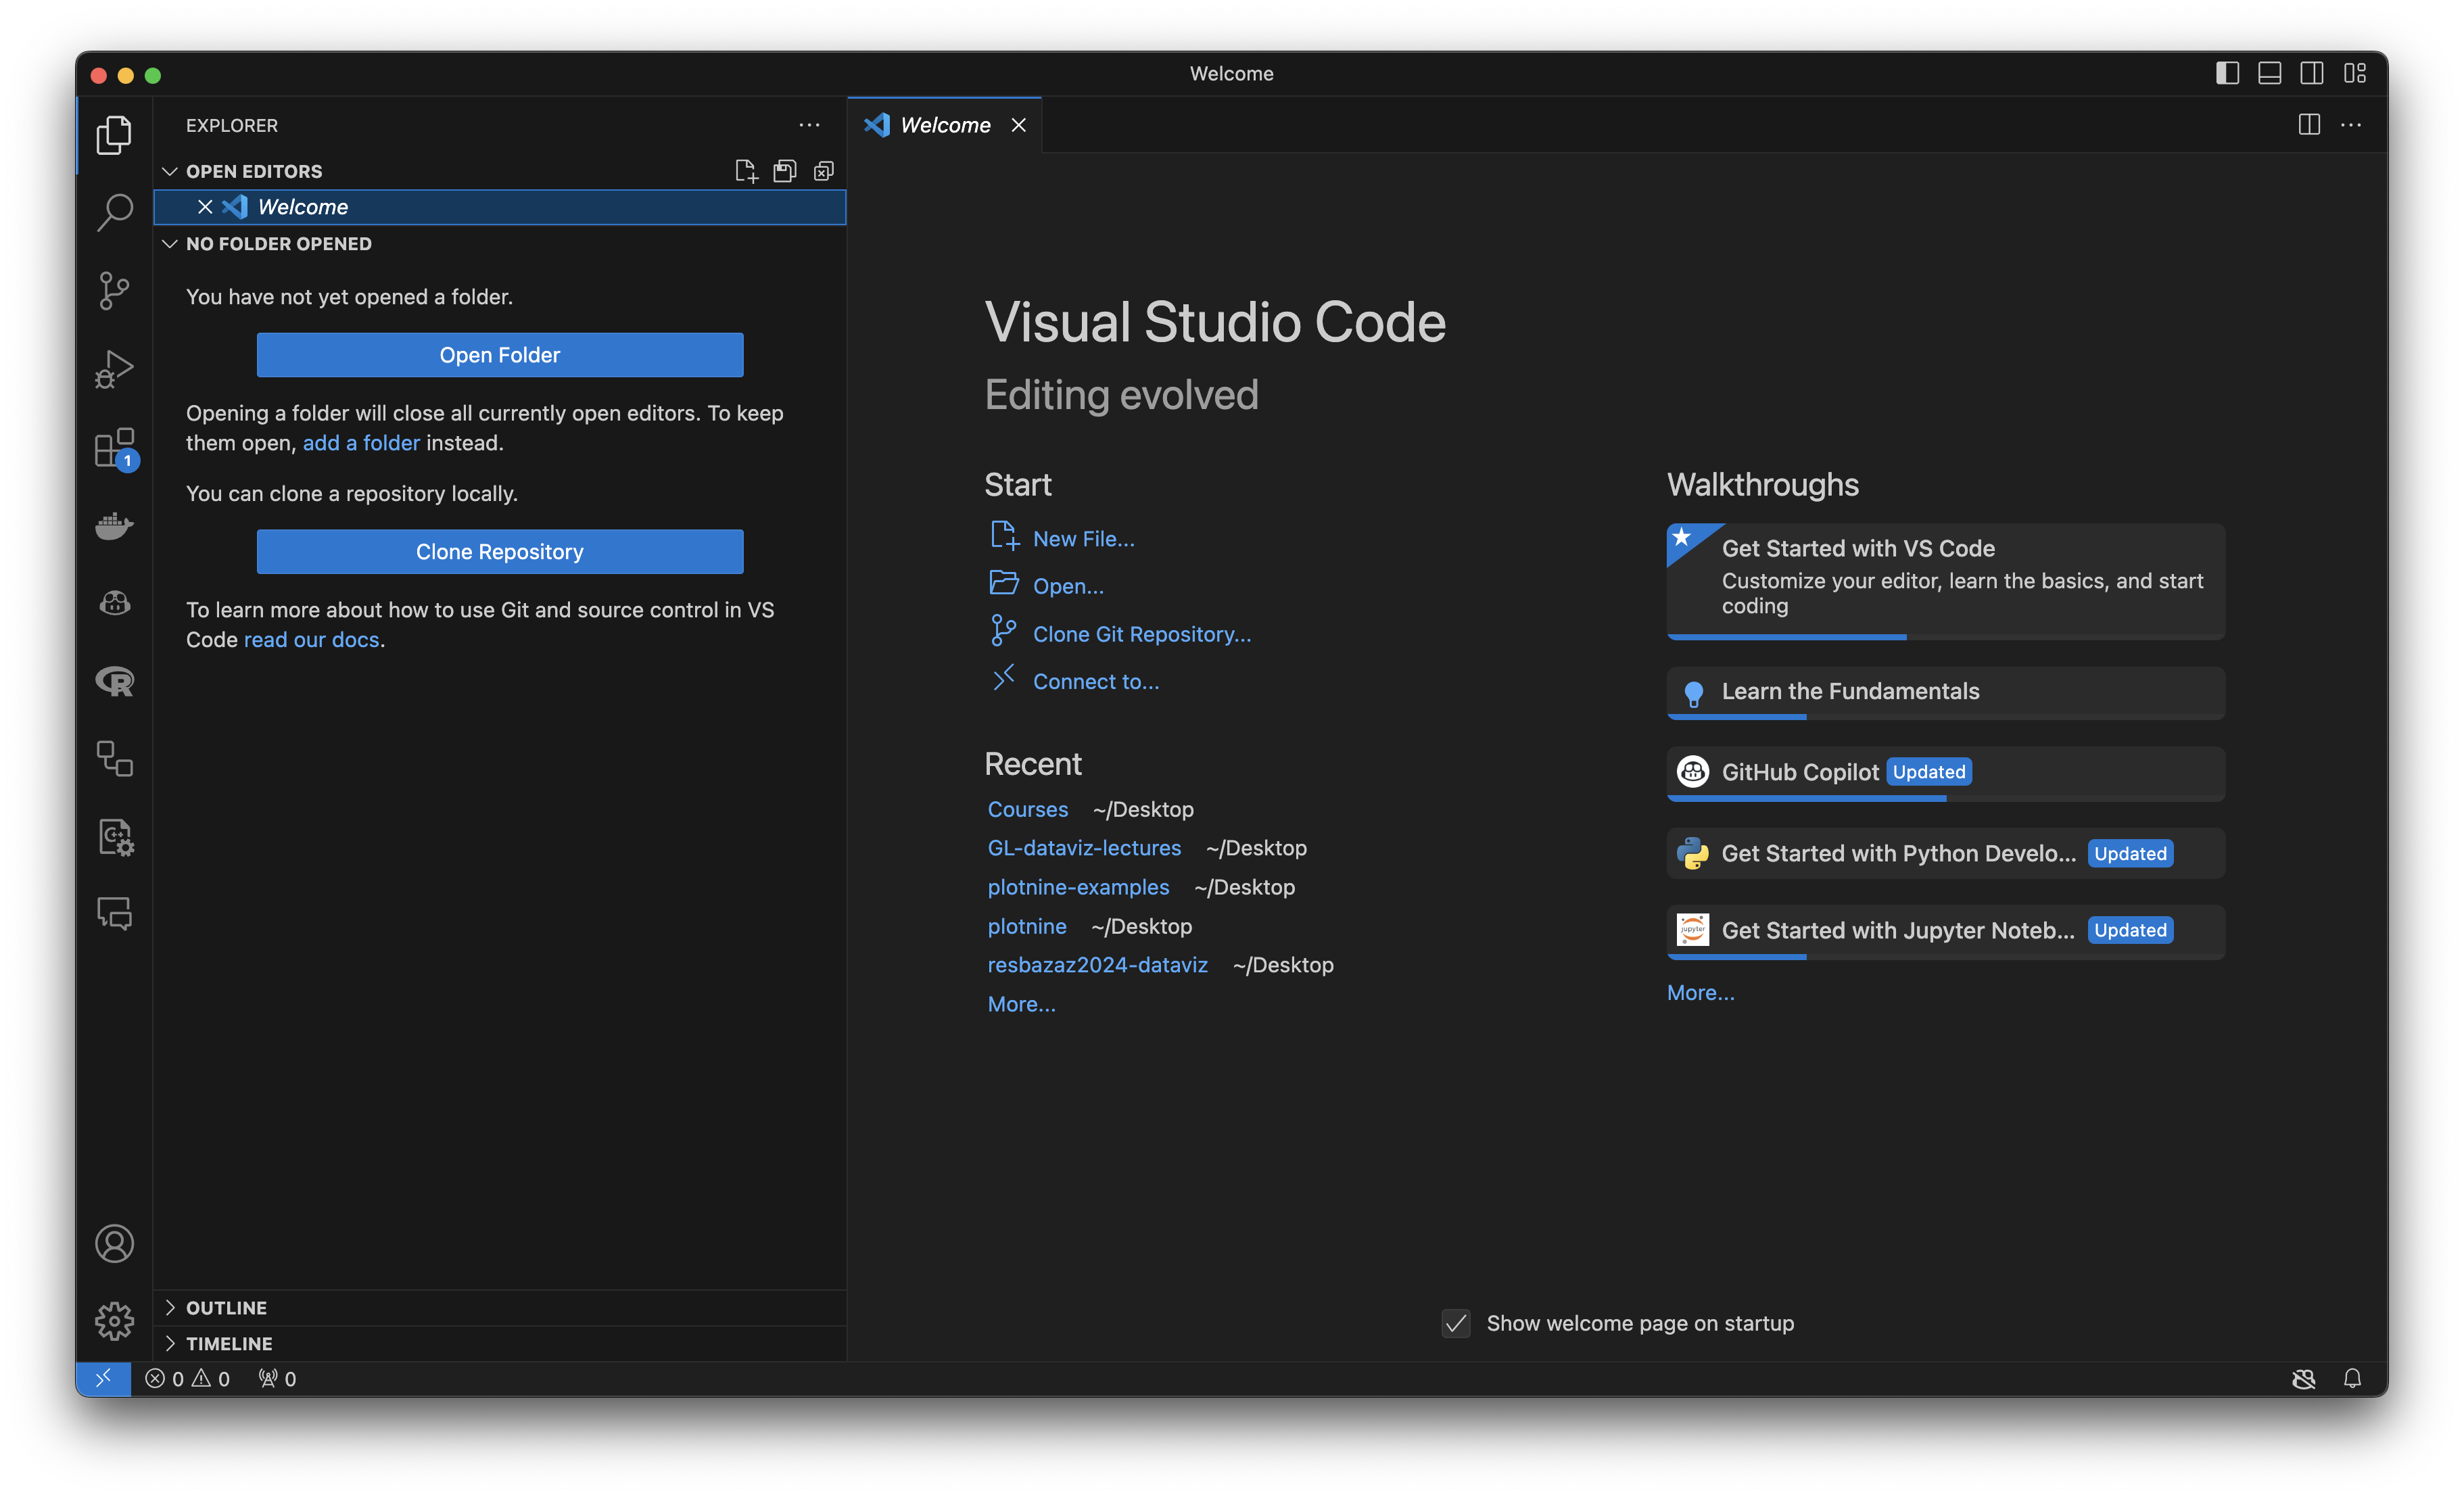Click the Copilot status icon in status bar
The image size is (2464, 1497).
(x=2303, y=1378)
